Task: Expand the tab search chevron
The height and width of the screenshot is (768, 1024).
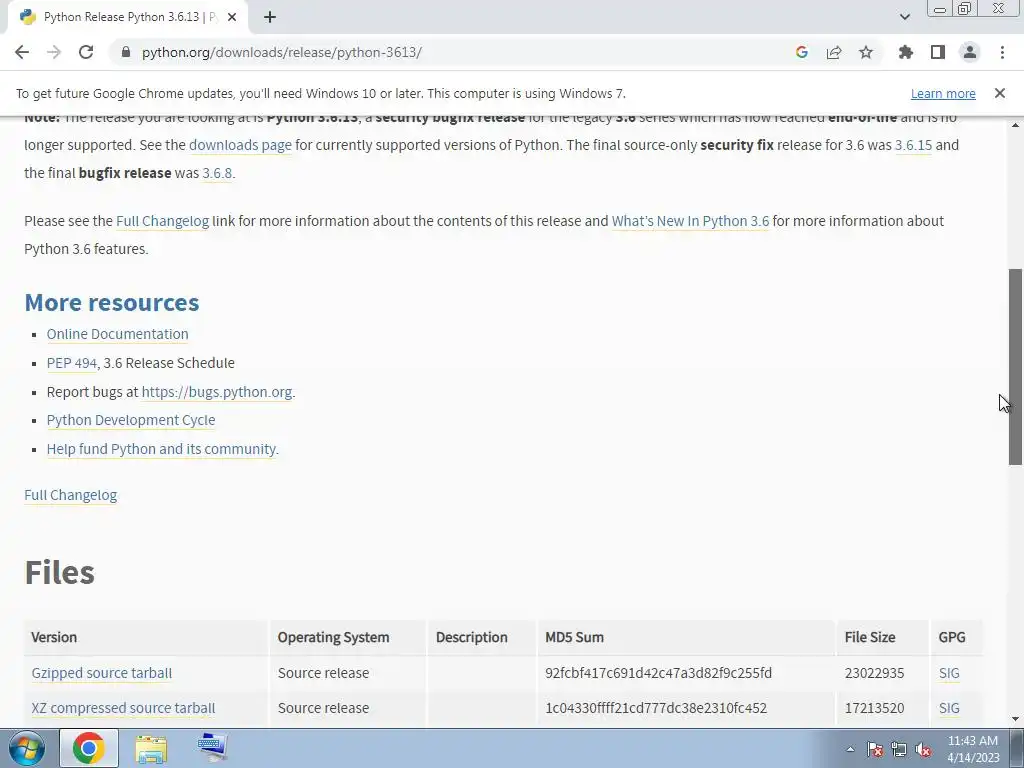Action: pos(904,17)
